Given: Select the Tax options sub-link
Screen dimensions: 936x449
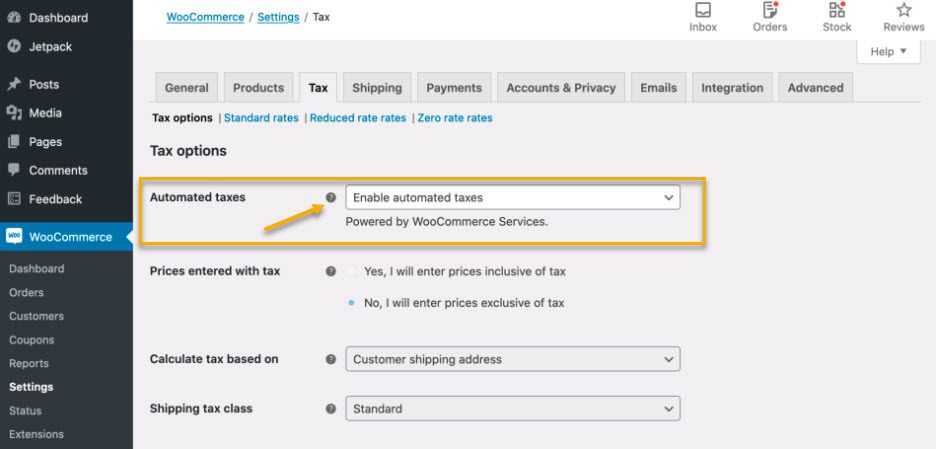Looking at the screenshot, I should (183, 118).
